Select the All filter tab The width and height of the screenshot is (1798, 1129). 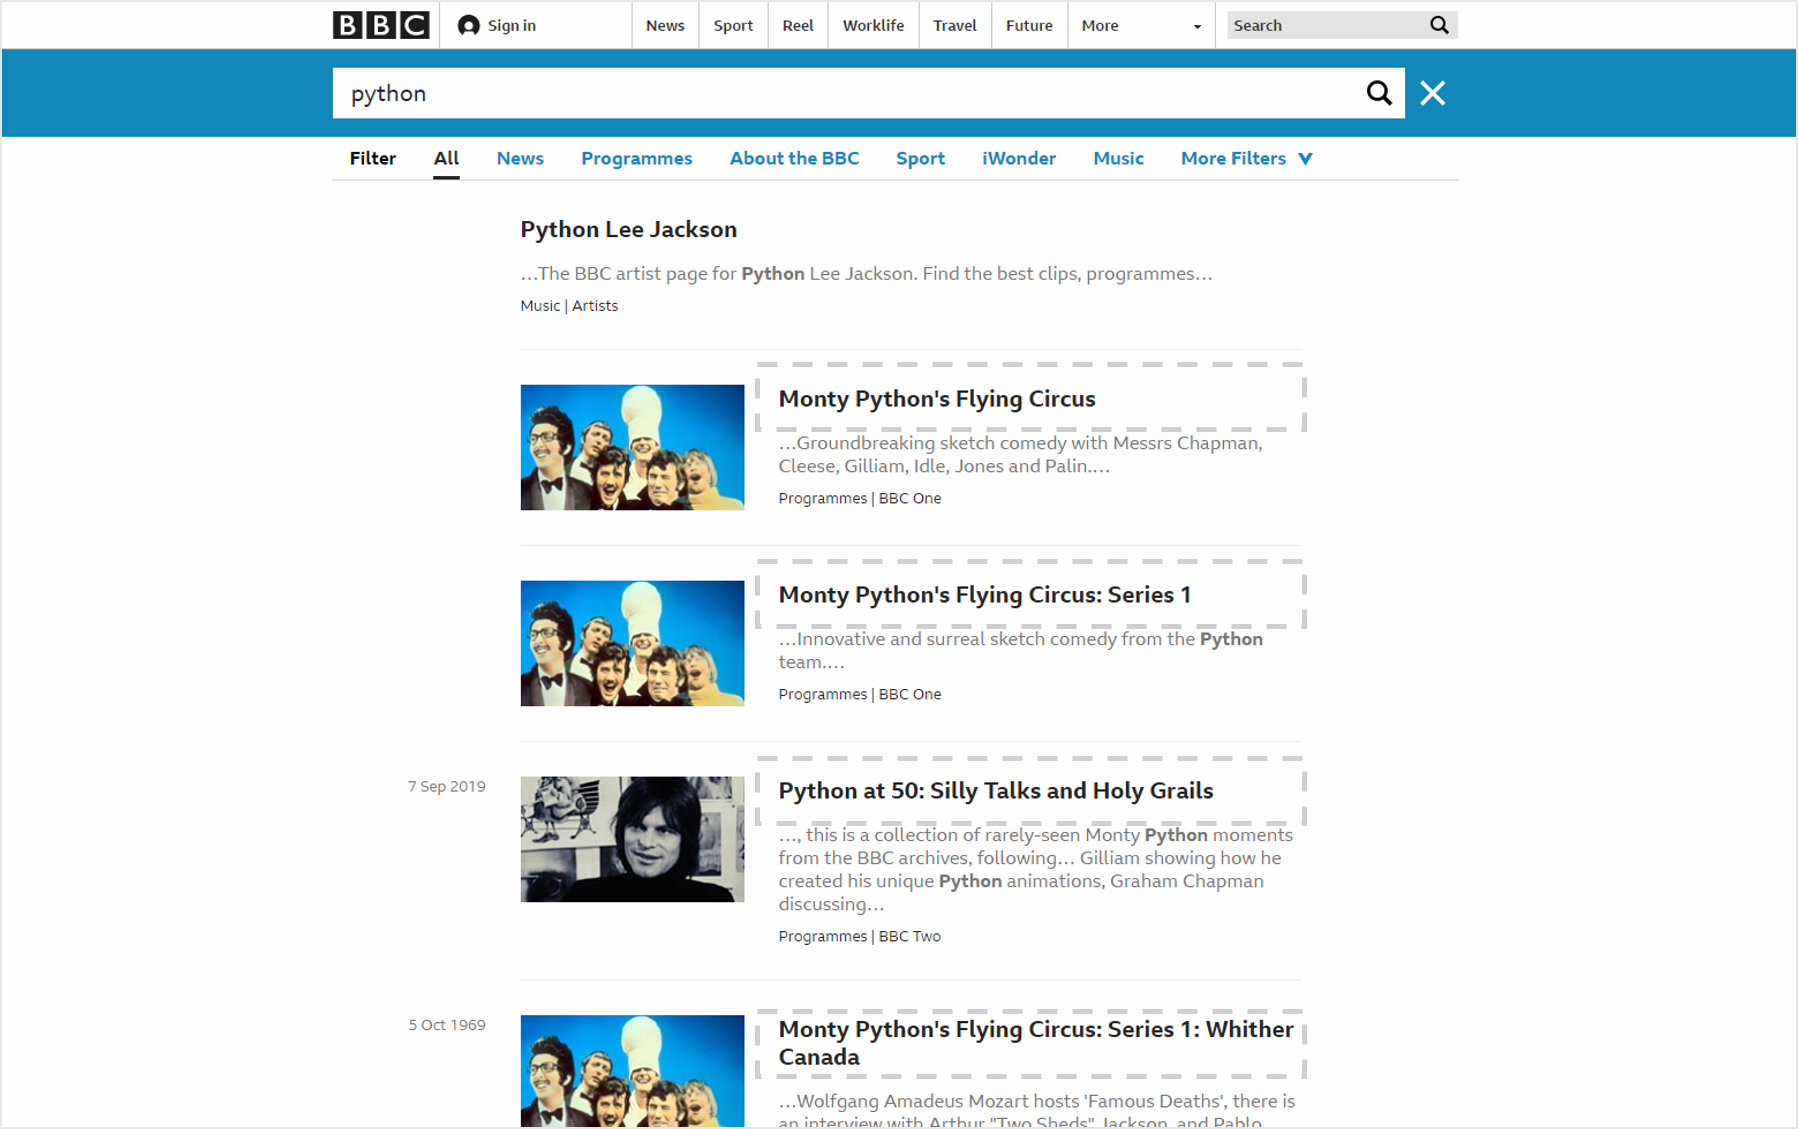(x=446, y=159)
